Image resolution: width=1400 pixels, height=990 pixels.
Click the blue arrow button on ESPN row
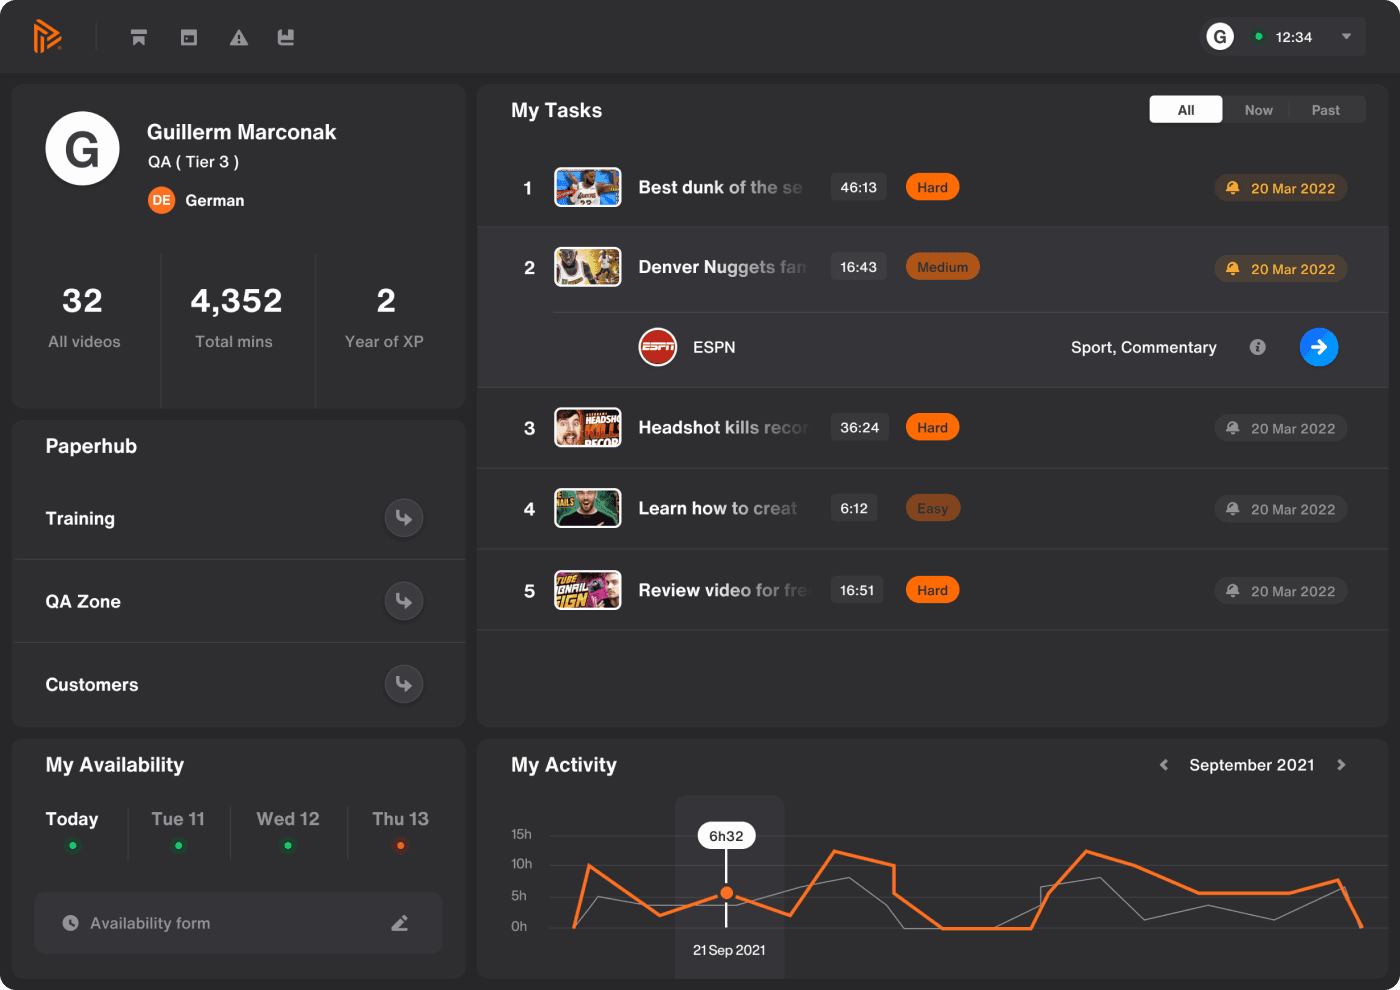pos(1319,347)
